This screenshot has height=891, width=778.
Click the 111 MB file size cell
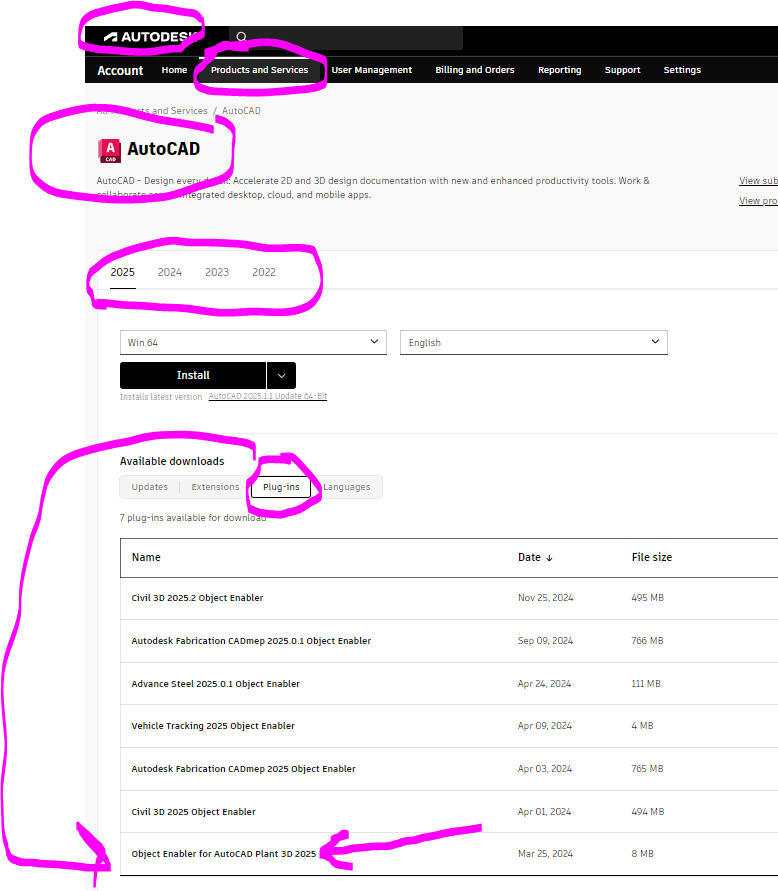point(646,684)
